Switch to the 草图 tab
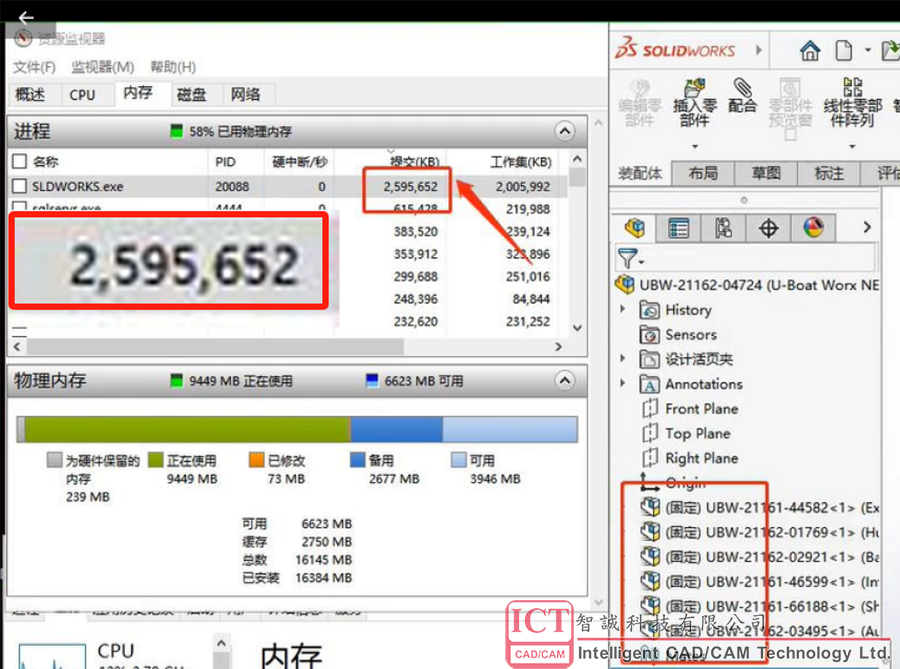This screenshot has width=900, height=669. [766, 173]
